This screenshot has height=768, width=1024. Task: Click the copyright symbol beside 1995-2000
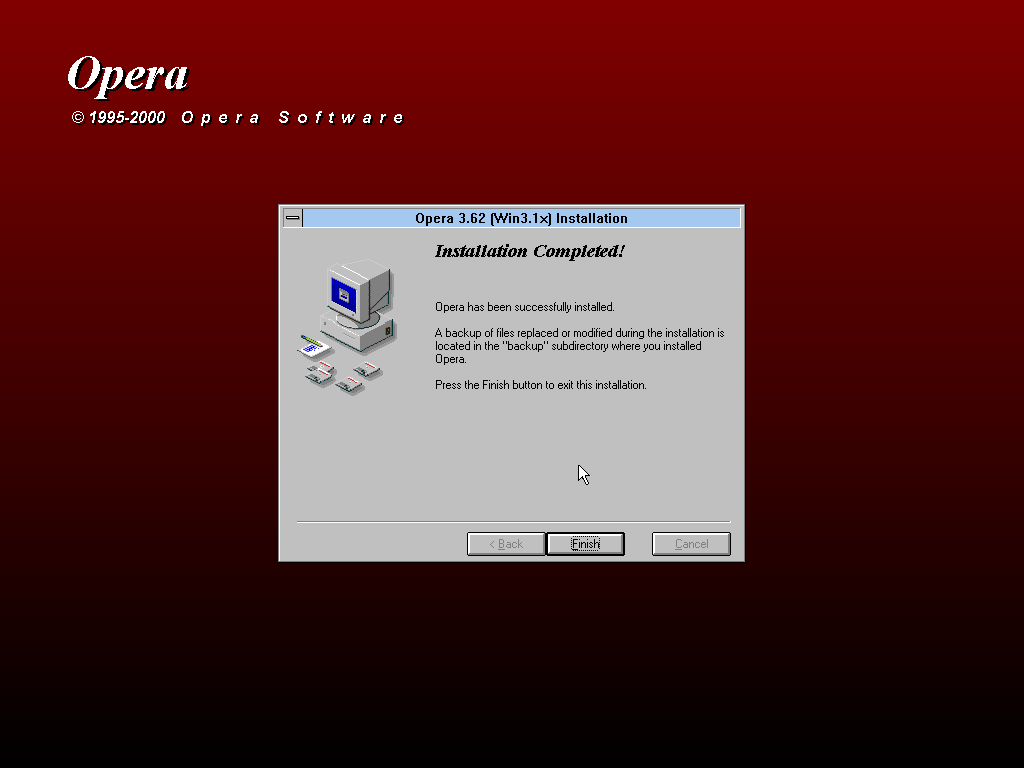coord(78,118)
